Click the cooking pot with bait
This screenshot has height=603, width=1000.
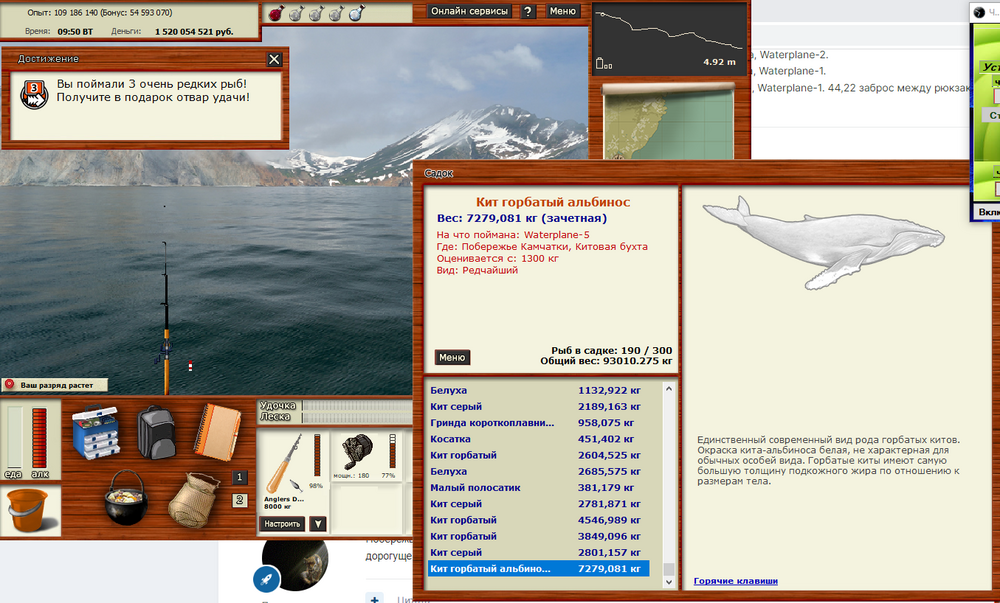coord(126,497)
